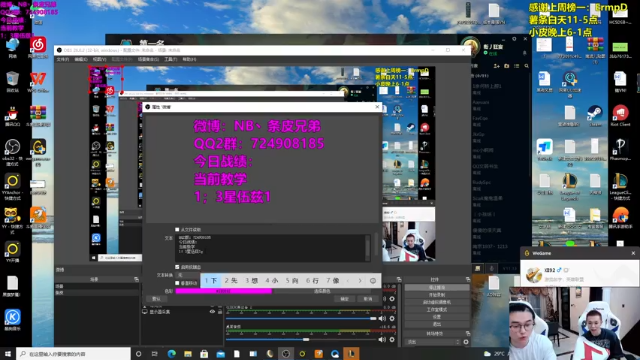The width and height of the screenshot is (640, 360).
Task: Click 选择颜色 button
Action: pos(322,291)
